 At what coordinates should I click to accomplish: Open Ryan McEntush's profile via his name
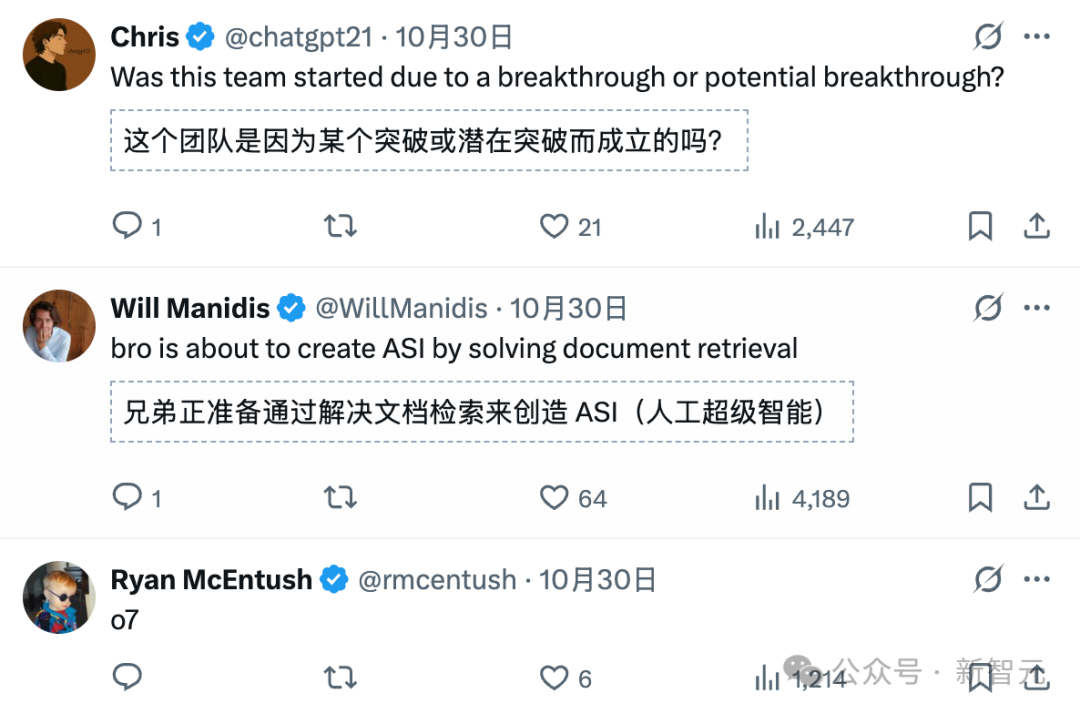coord(211,579)
